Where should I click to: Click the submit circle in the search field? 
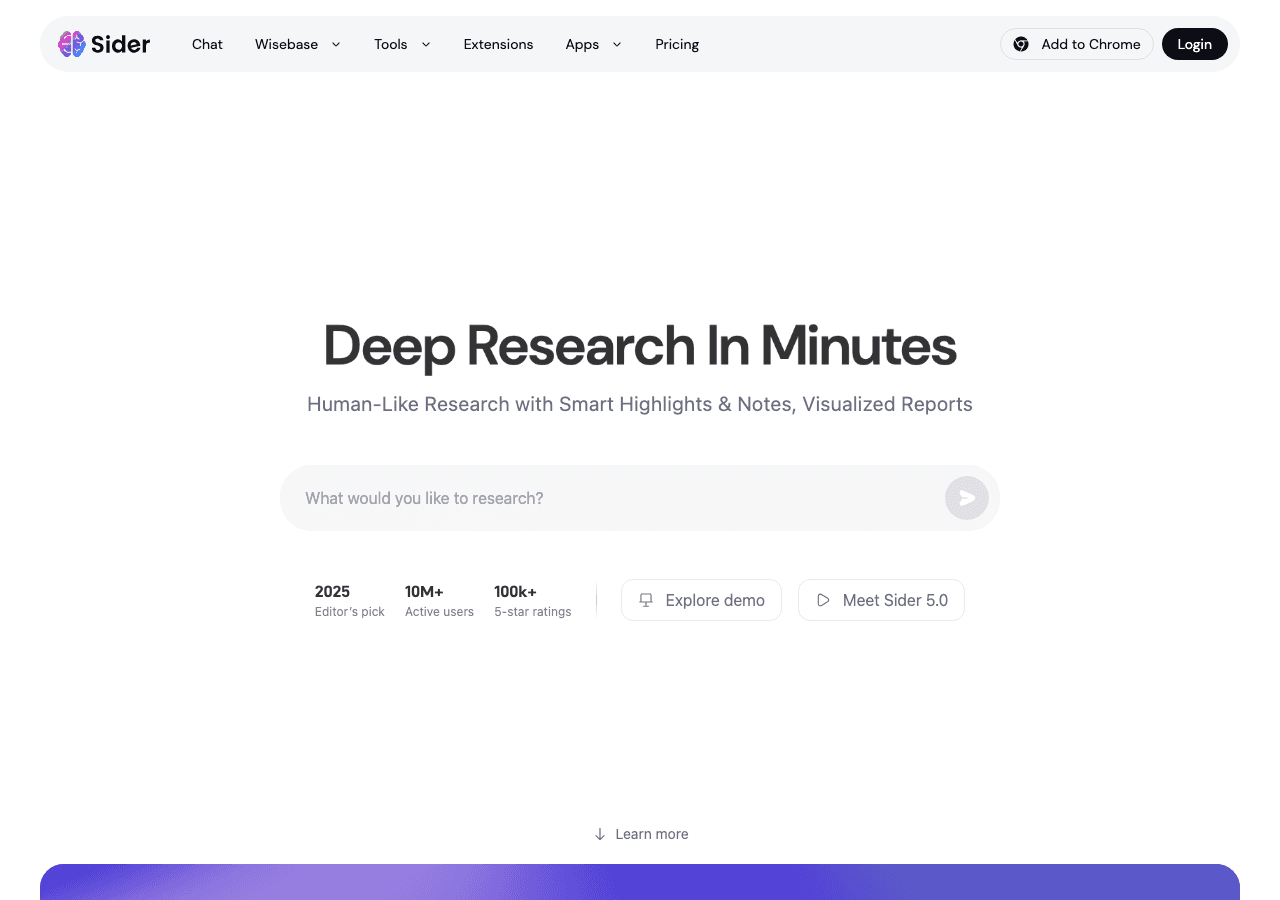(966, 498)
